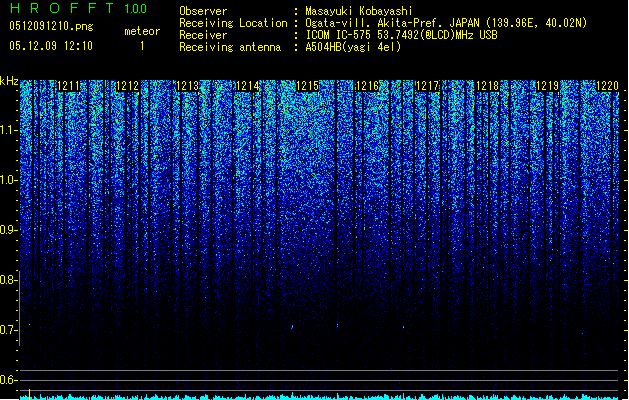Click the Receiving Location value text
This screenshot has height=400, width=629.
click(x=446, y=23)
